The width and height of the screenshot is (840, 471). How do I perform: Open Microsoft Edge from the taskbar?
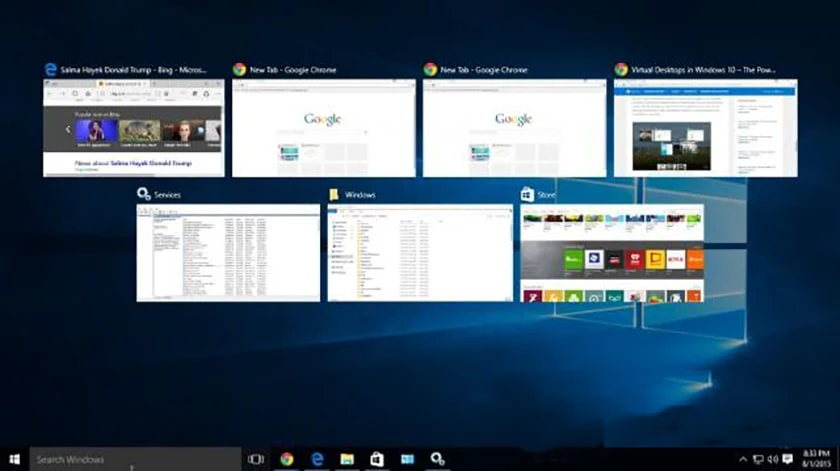(x=317, y=459)
